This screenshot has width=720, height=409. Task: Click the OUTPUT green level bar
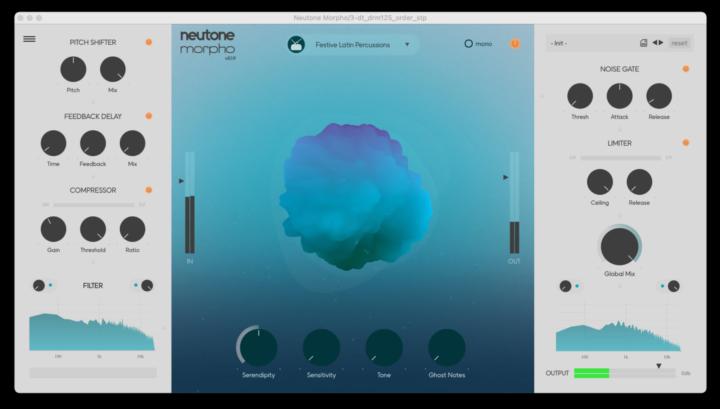pyautogui.click(x=591, y=373)
